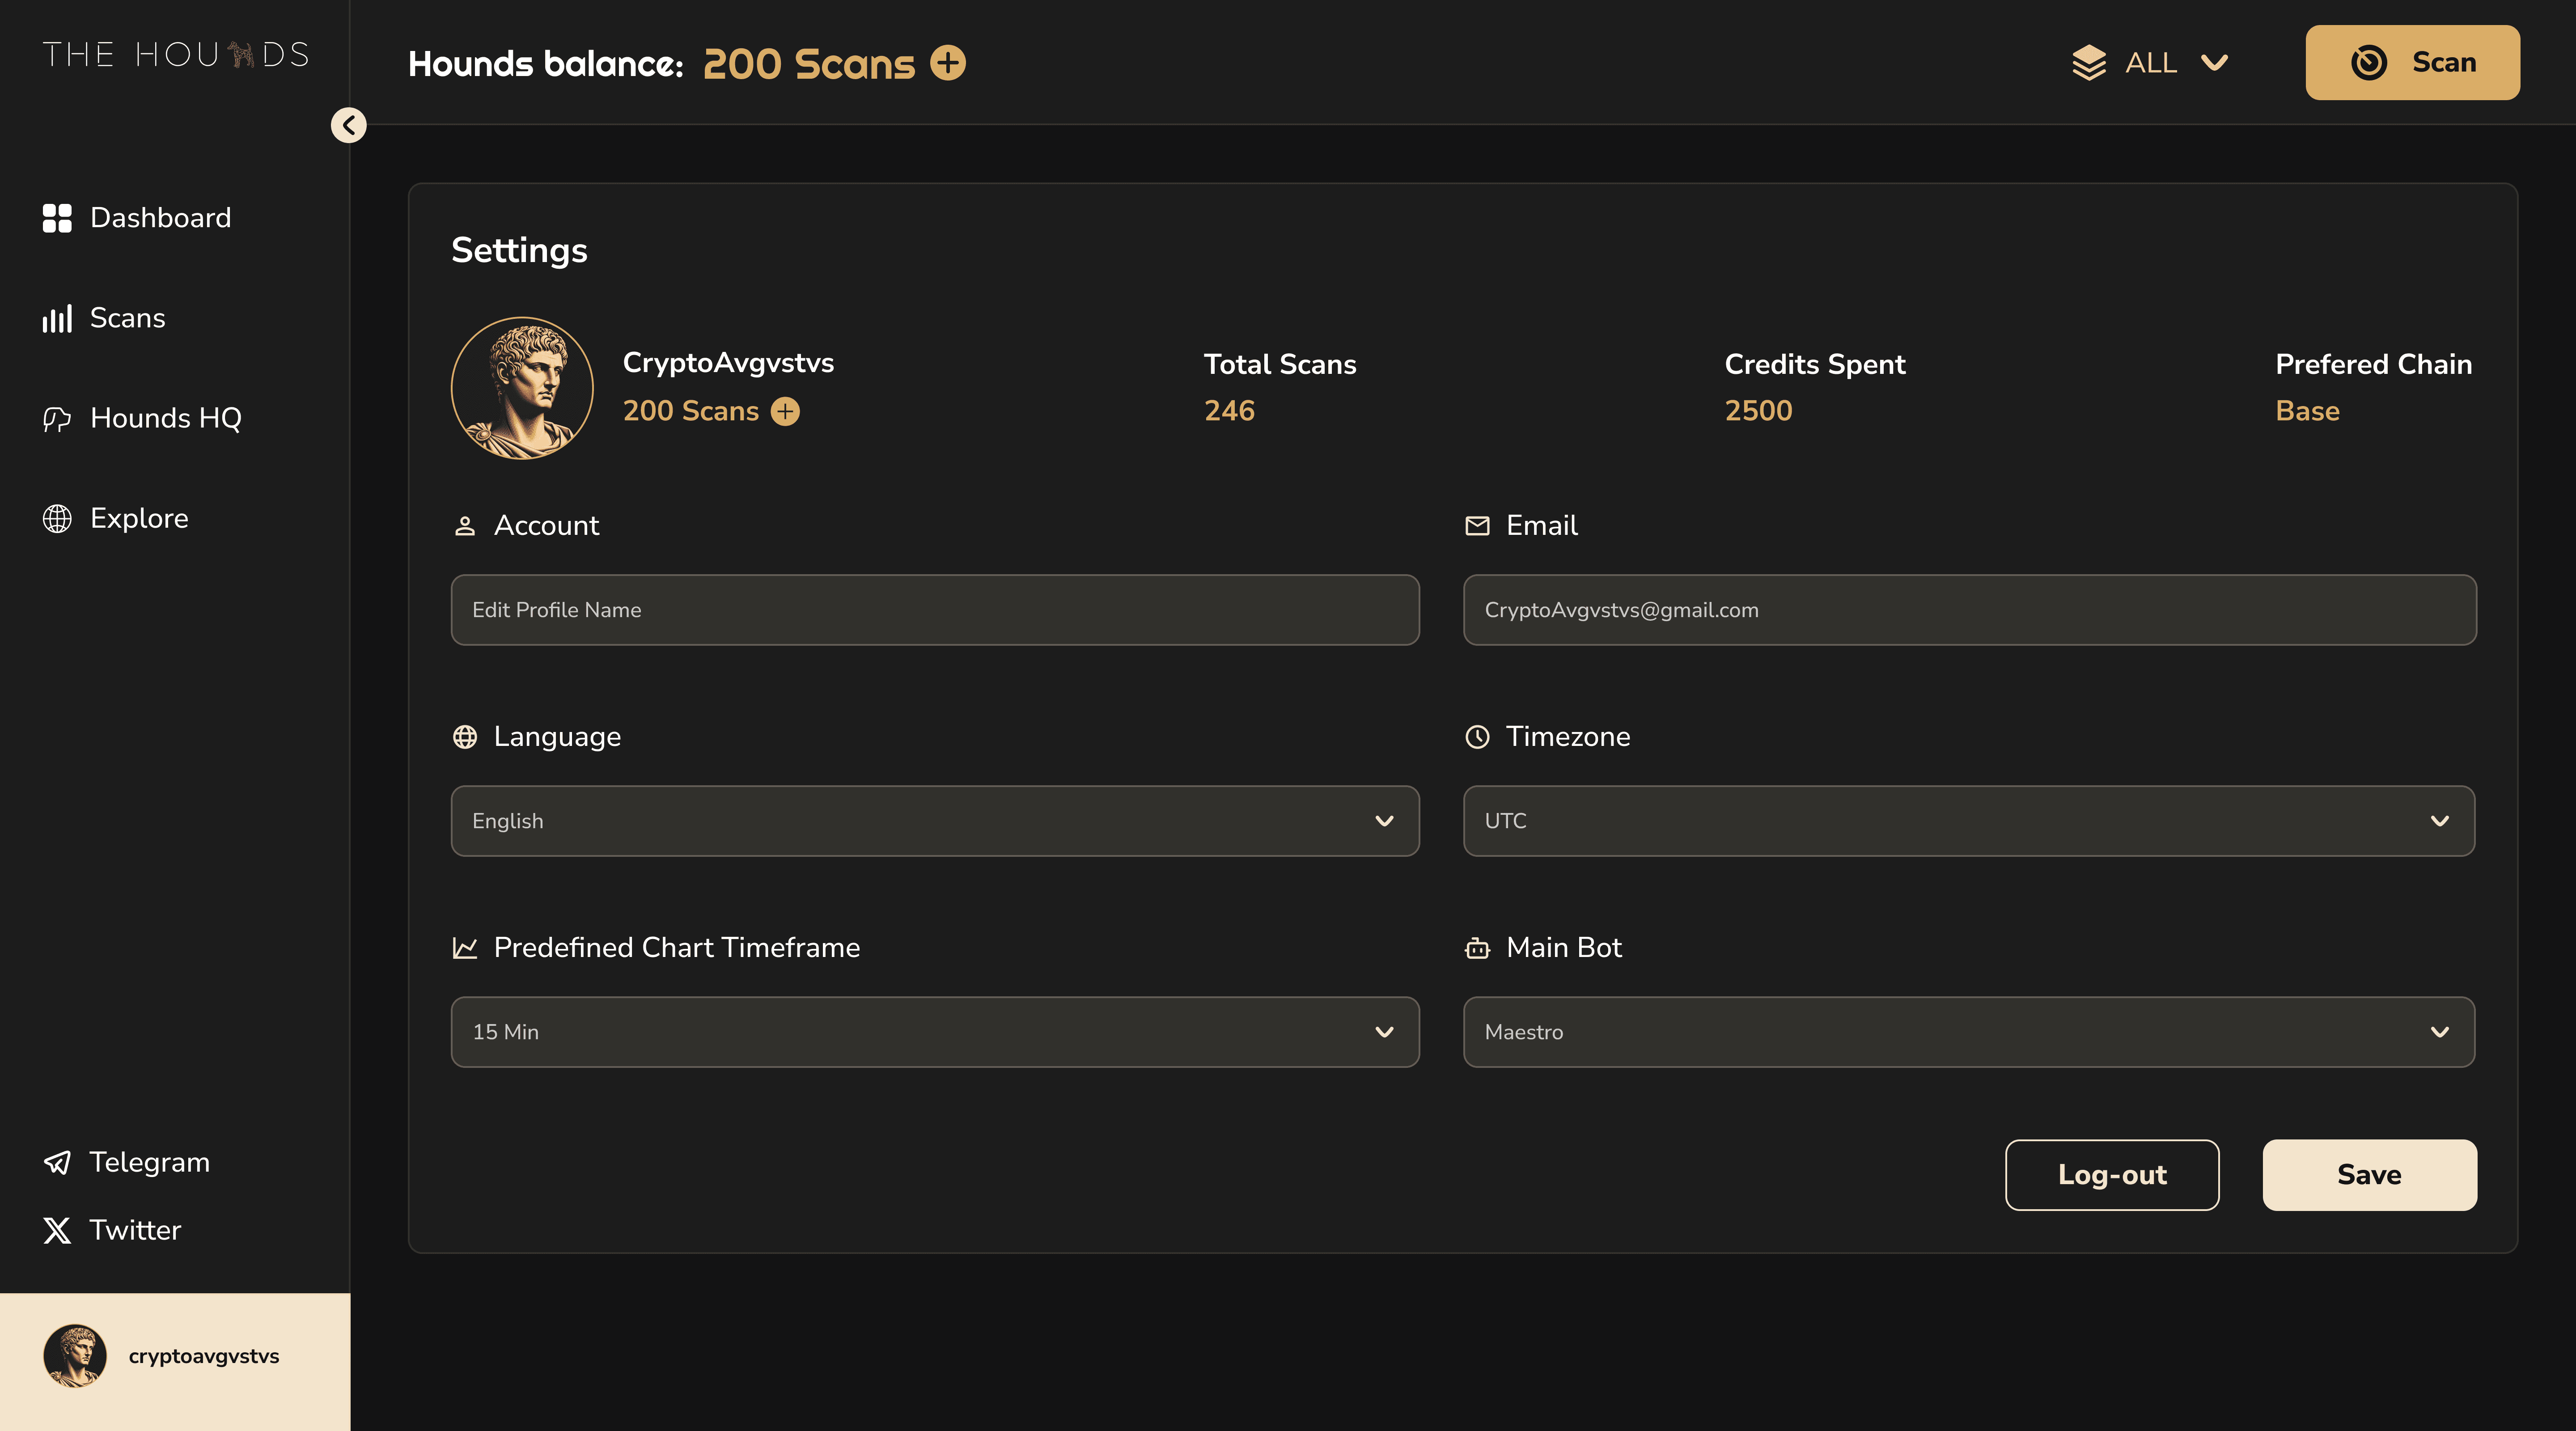
Task: Open the ALL chain filter dropdown
Action: pyautogui.click(x=2150, y=63)
